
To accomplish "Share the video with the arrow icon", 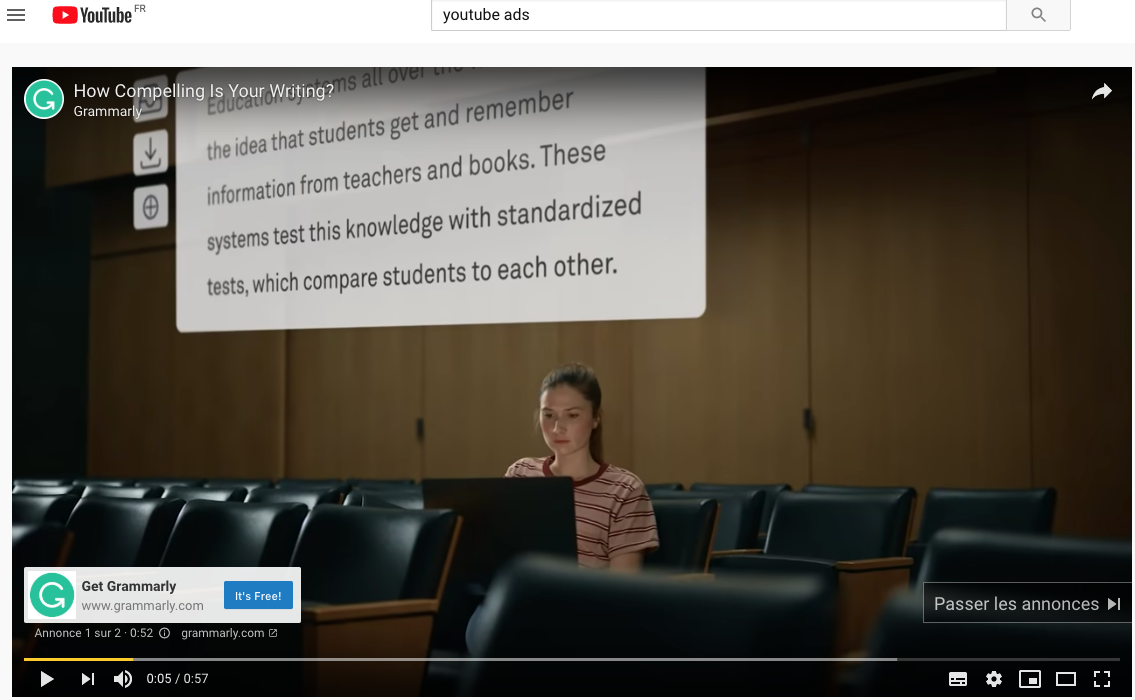I will pyautogui.click(x=1102, y=91).
